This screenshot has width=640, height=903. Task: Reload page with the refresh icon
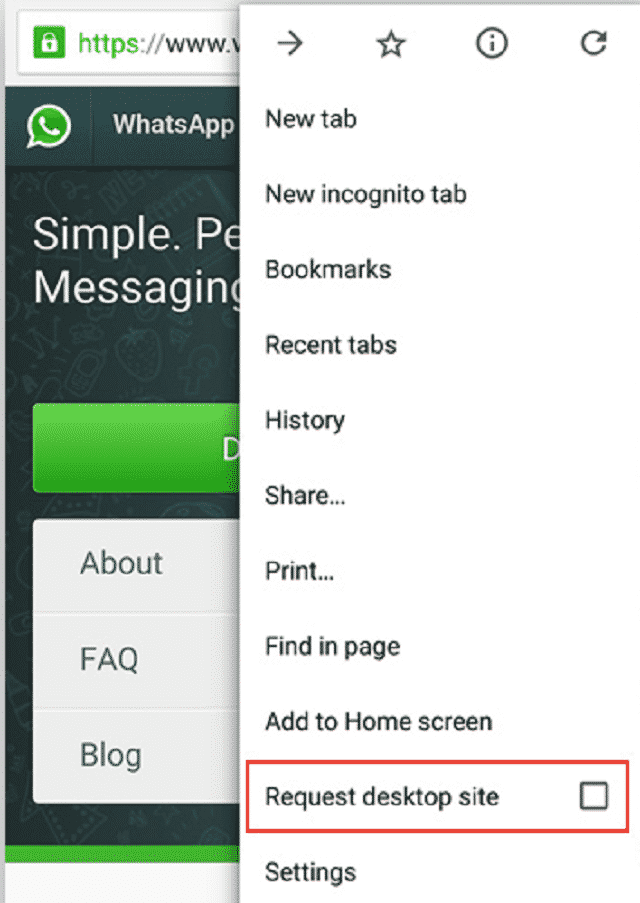pos(593,43)
